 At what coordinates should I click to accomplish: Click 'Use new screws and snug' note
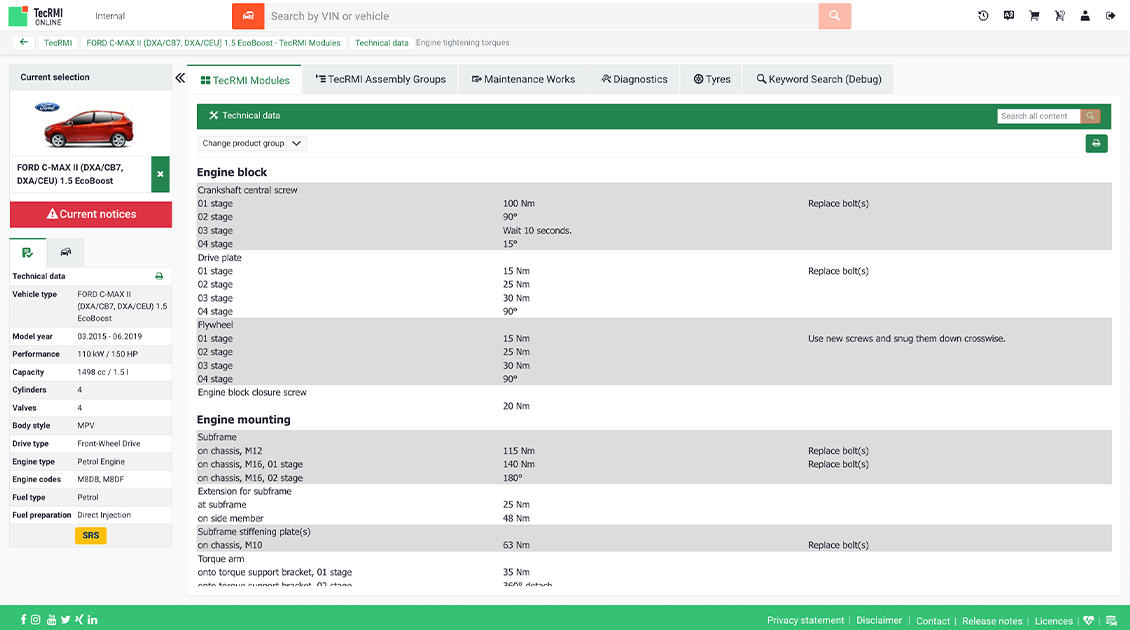point(907,339)
